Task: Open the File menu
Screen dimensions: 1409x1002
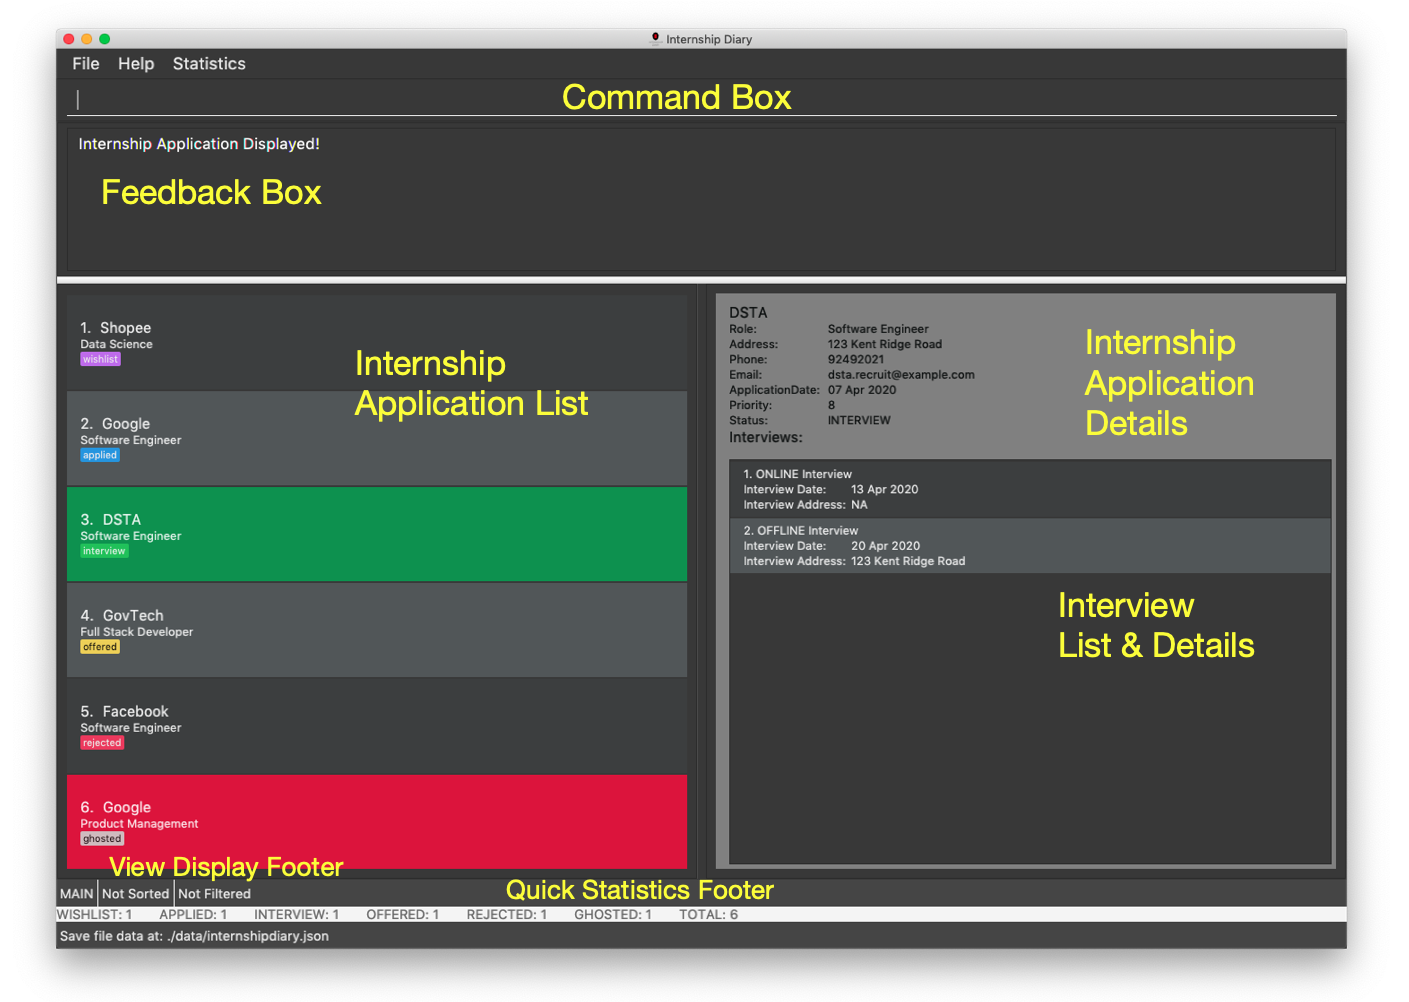Action: coord(86,64)
